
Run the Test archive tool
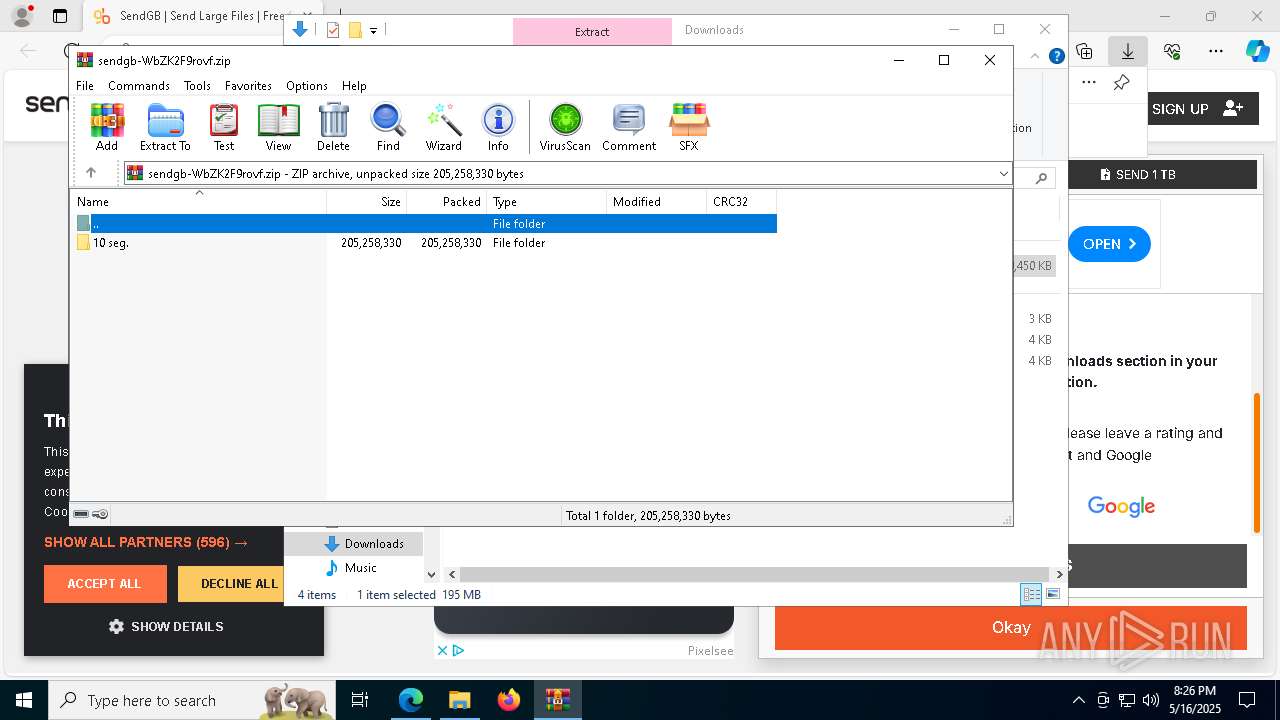(x=224, y=127)
